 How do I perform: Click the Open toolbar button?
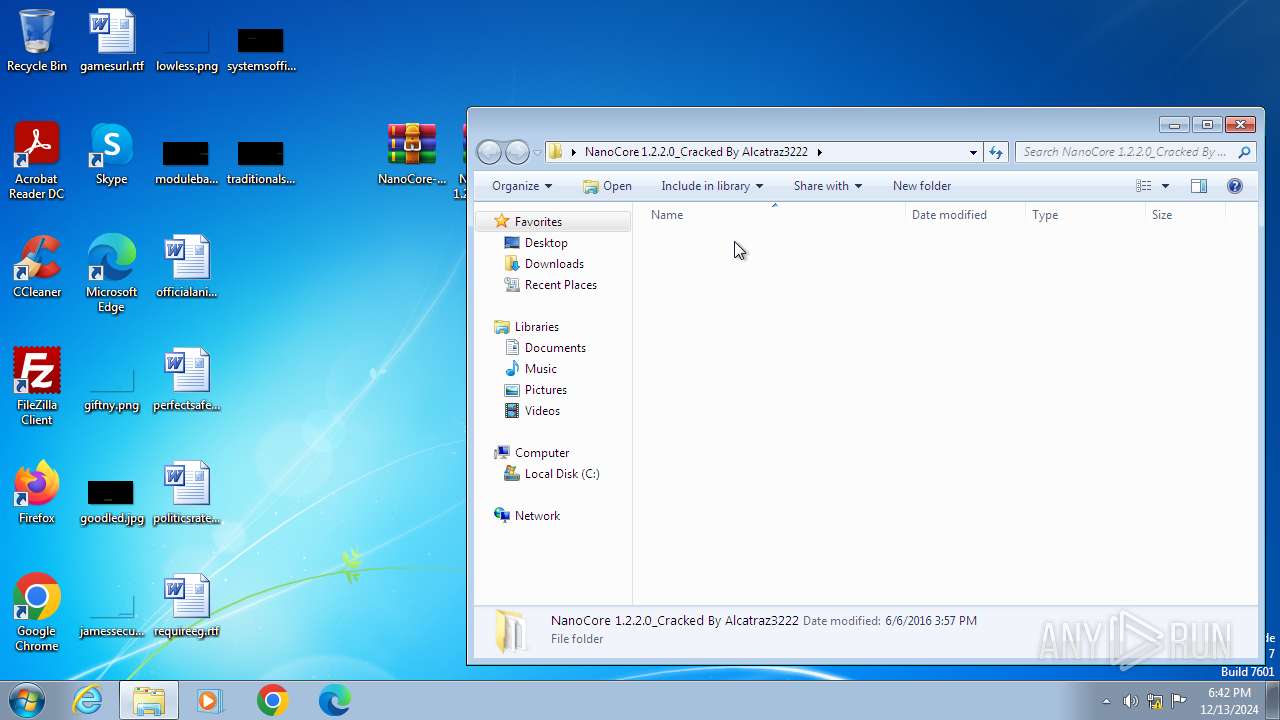pyautogui.click(x=607, y=186)
